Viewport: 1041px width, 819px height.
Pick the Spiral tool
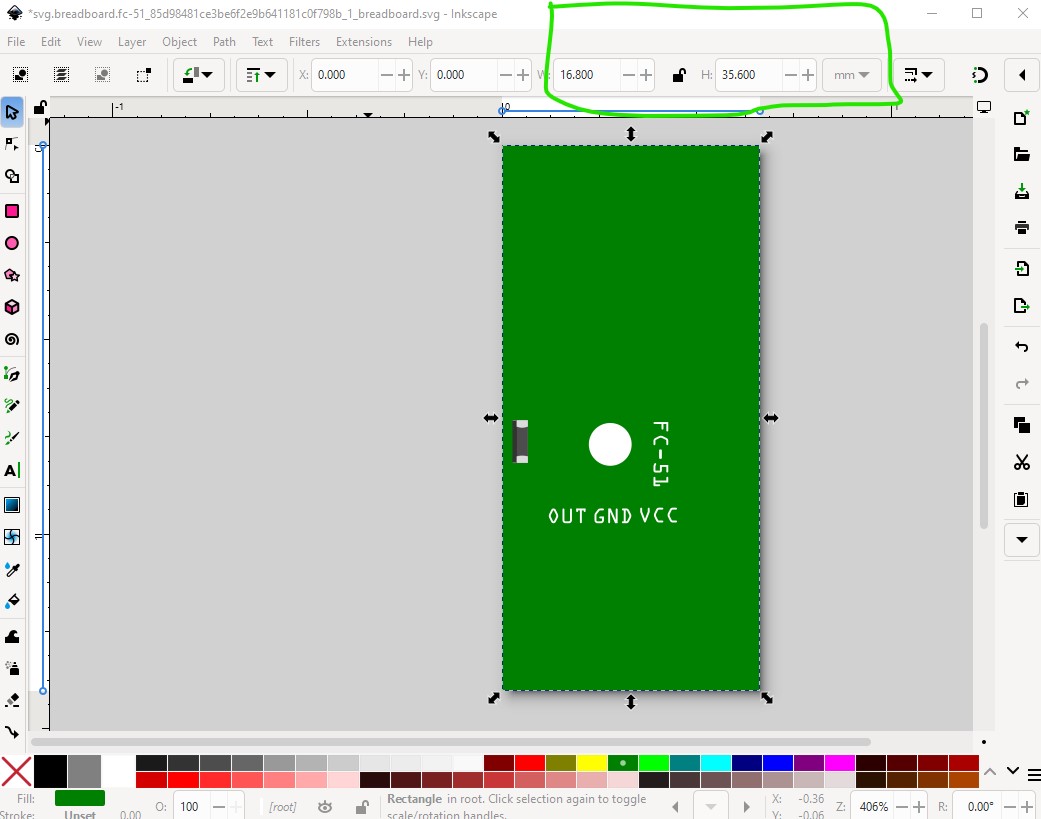tap(12, 339)
